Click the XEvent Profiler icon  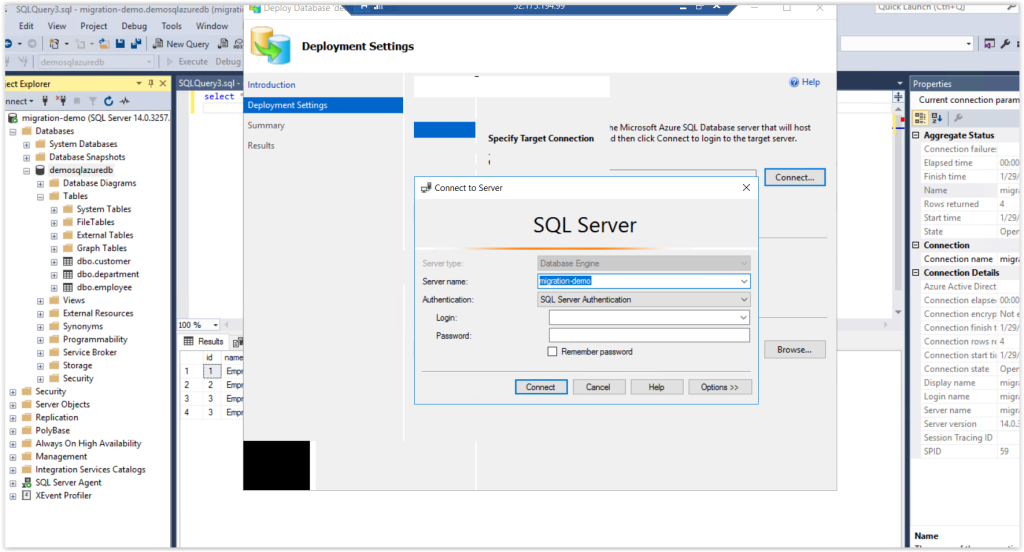click(27, 495)
